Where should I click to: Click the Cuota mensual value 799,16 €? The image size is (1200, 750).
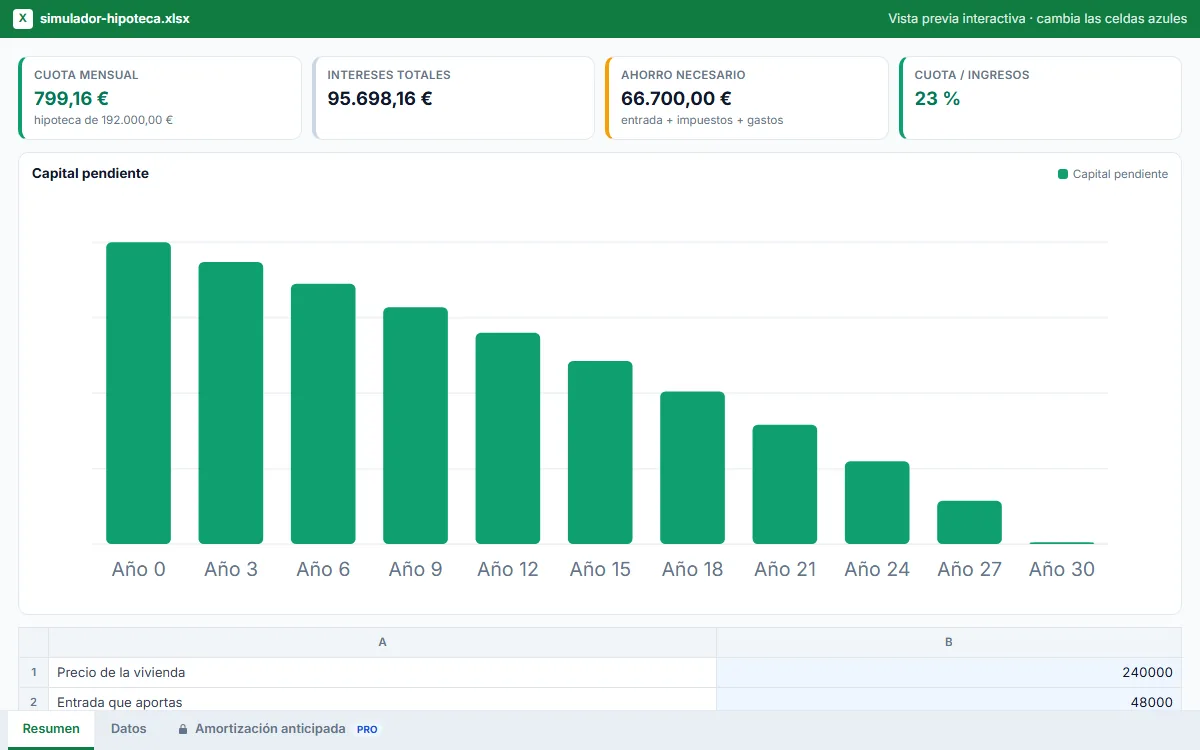pos(72,98)
